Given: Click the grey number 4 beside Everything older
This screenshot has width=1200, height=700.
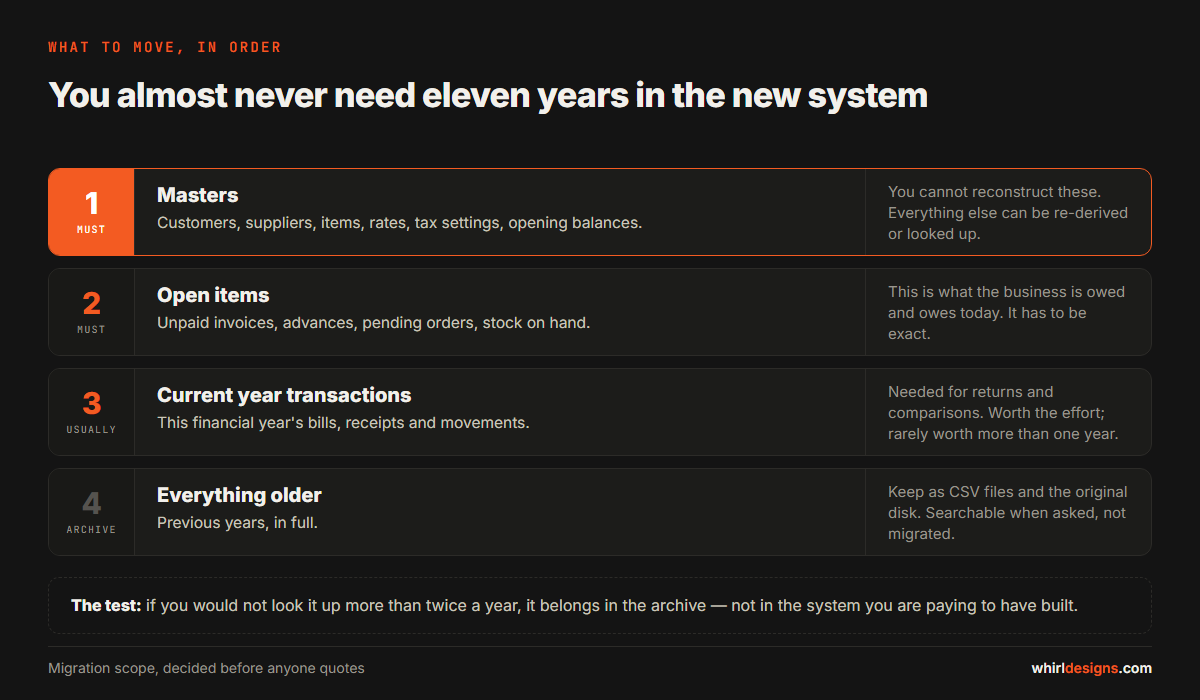Looking at the screenshot, I should point(91,503).
